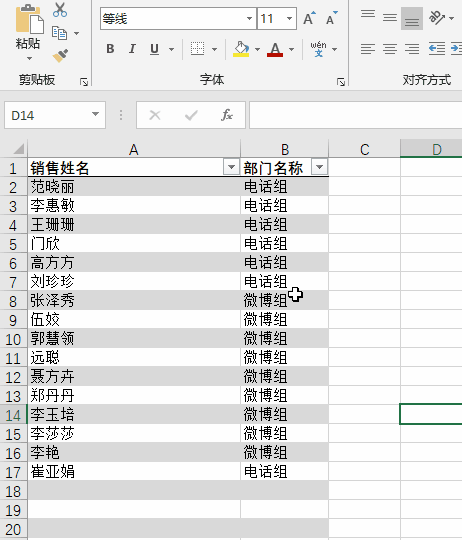Apply yellow fill color bucket
Screen dimensions: 462x540
tap(241, 49)
